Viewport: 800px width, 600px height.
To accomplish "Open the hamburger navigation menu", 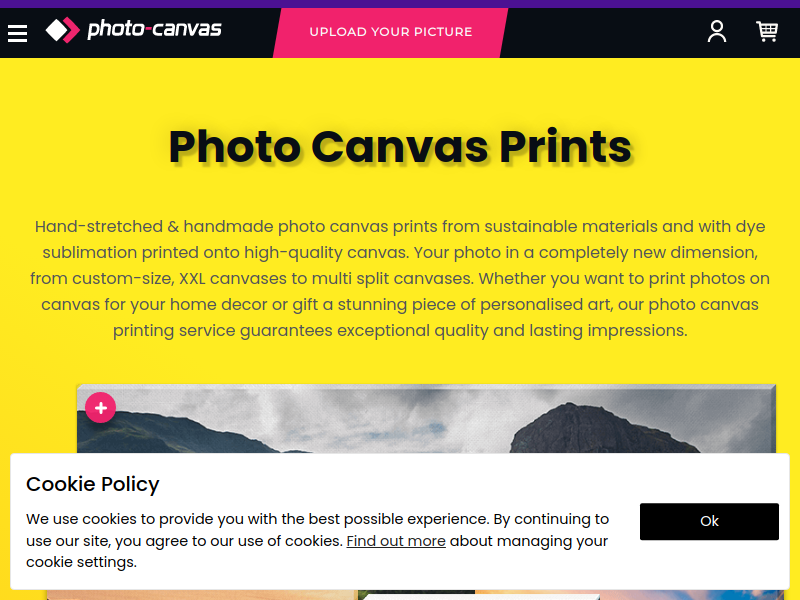I will tap(17, 34).
